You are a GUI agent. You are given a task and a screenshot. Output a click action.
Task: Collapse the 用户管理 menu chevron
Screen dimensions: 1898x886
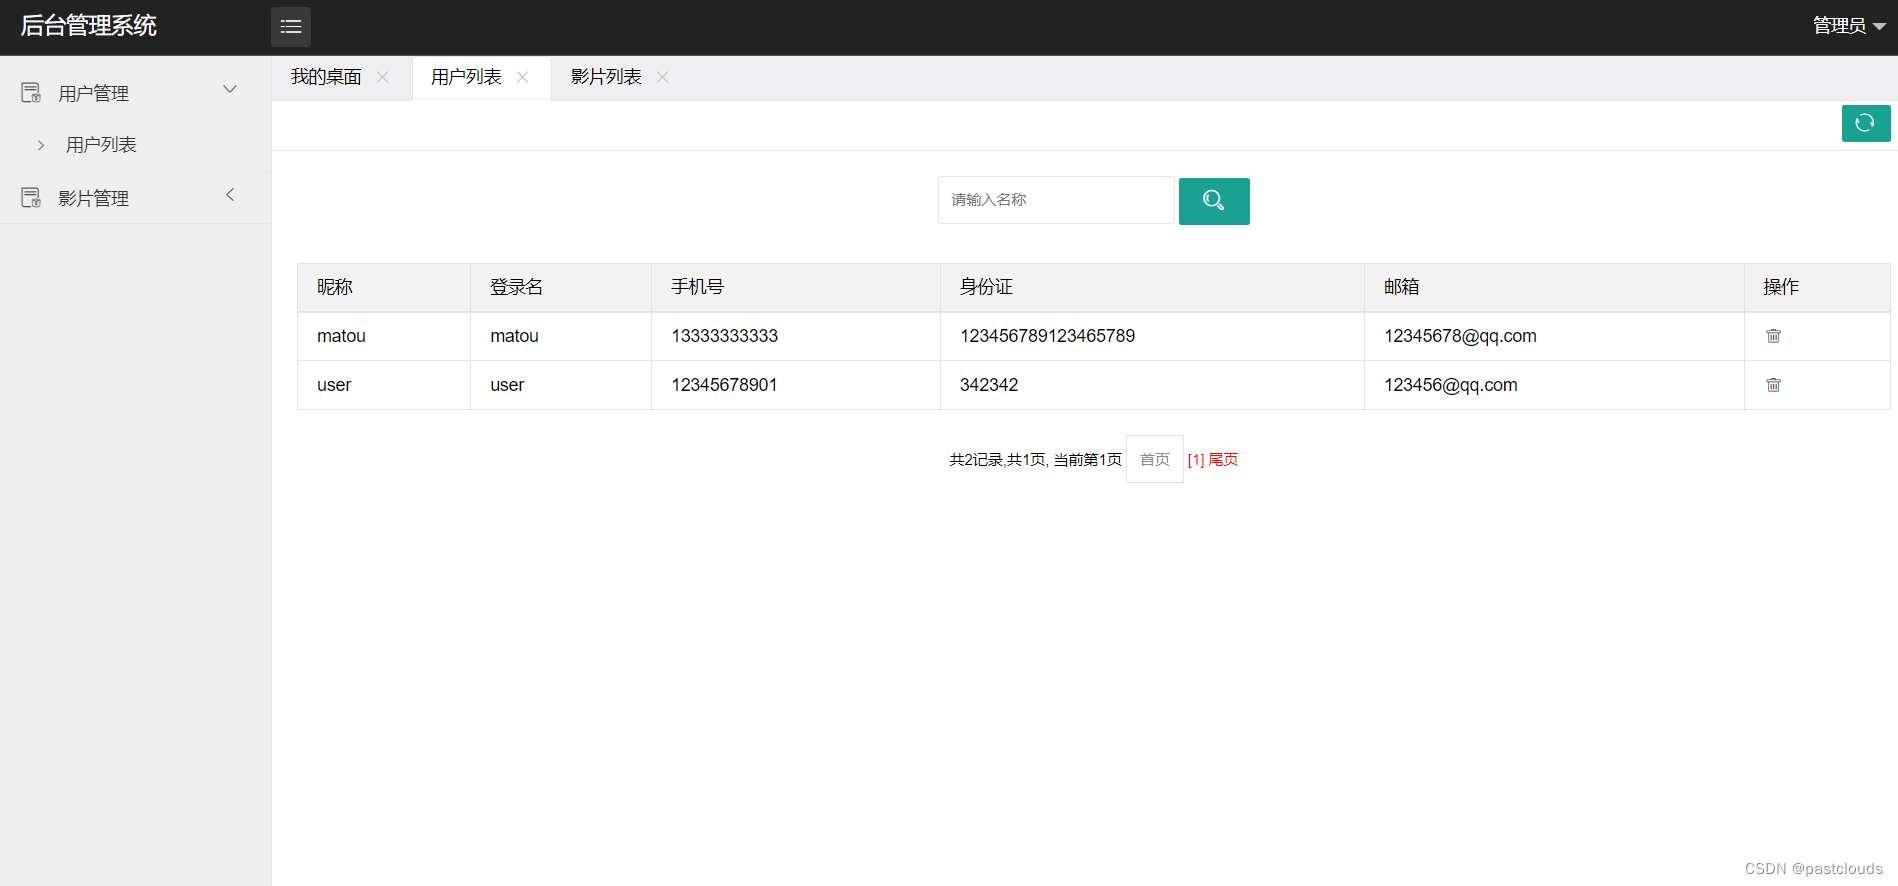pos(230,89)
